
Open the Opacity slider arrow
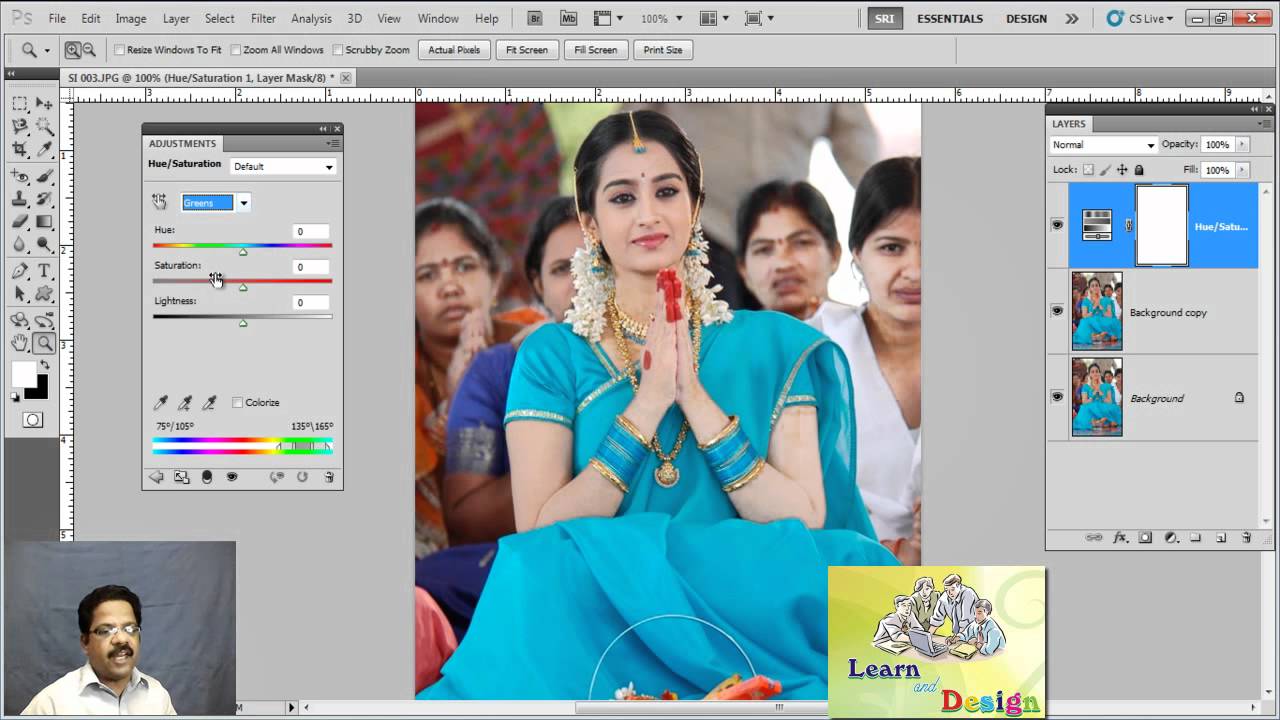1242,145
